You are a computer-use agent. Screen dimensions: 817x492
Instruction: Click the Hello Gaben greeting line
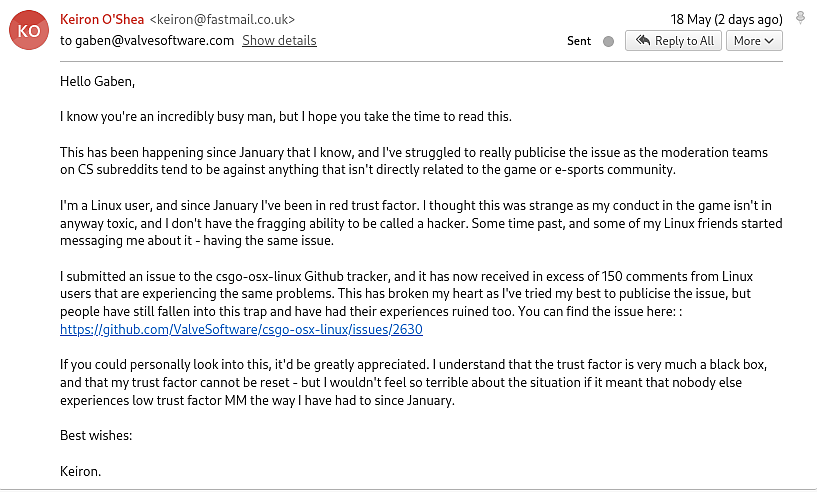click(97, 81)
